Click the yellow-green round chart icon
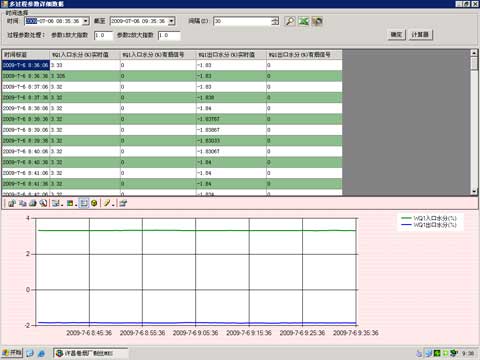The image size is (480, 360). point(94,203)
